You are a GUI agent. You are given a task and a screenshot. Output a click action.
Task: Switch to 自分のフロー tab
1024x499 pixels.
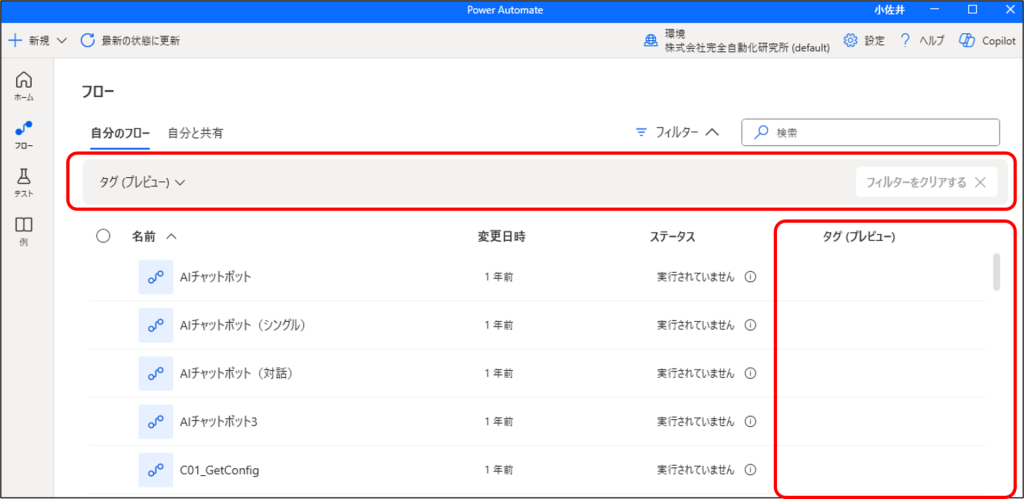[120, 133]
